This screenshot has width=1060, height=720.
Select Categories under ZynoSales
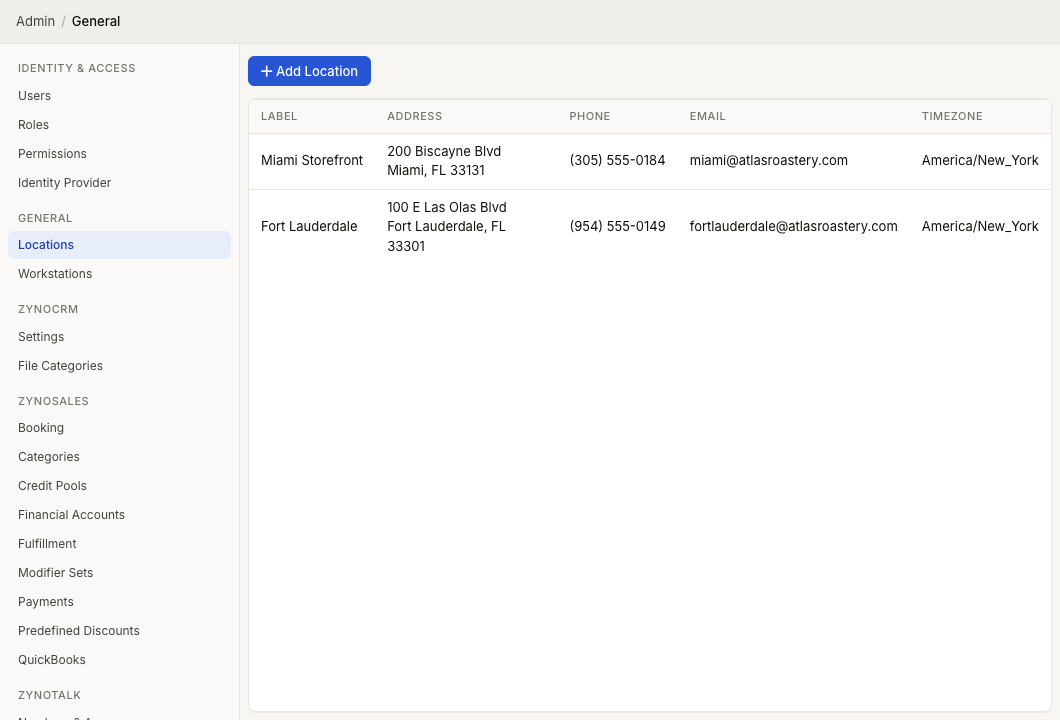pos(120,457)
